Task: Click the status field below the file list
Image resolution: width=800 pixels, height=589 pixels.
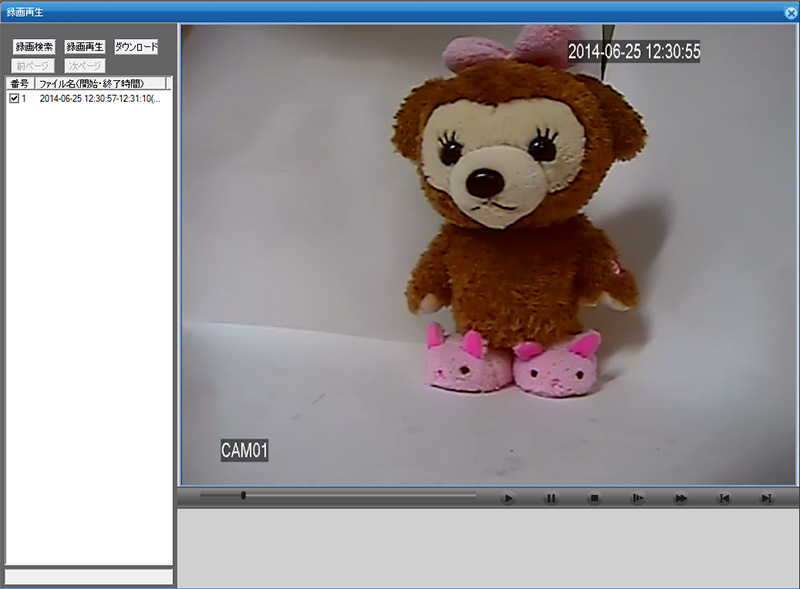Action: pos(89,577)
